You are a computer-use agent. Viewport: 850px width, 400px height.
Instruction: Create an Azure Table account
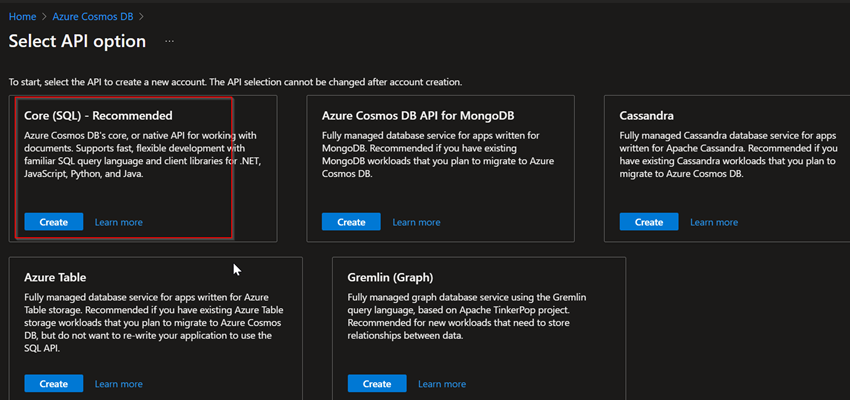(x=54, y=383)
